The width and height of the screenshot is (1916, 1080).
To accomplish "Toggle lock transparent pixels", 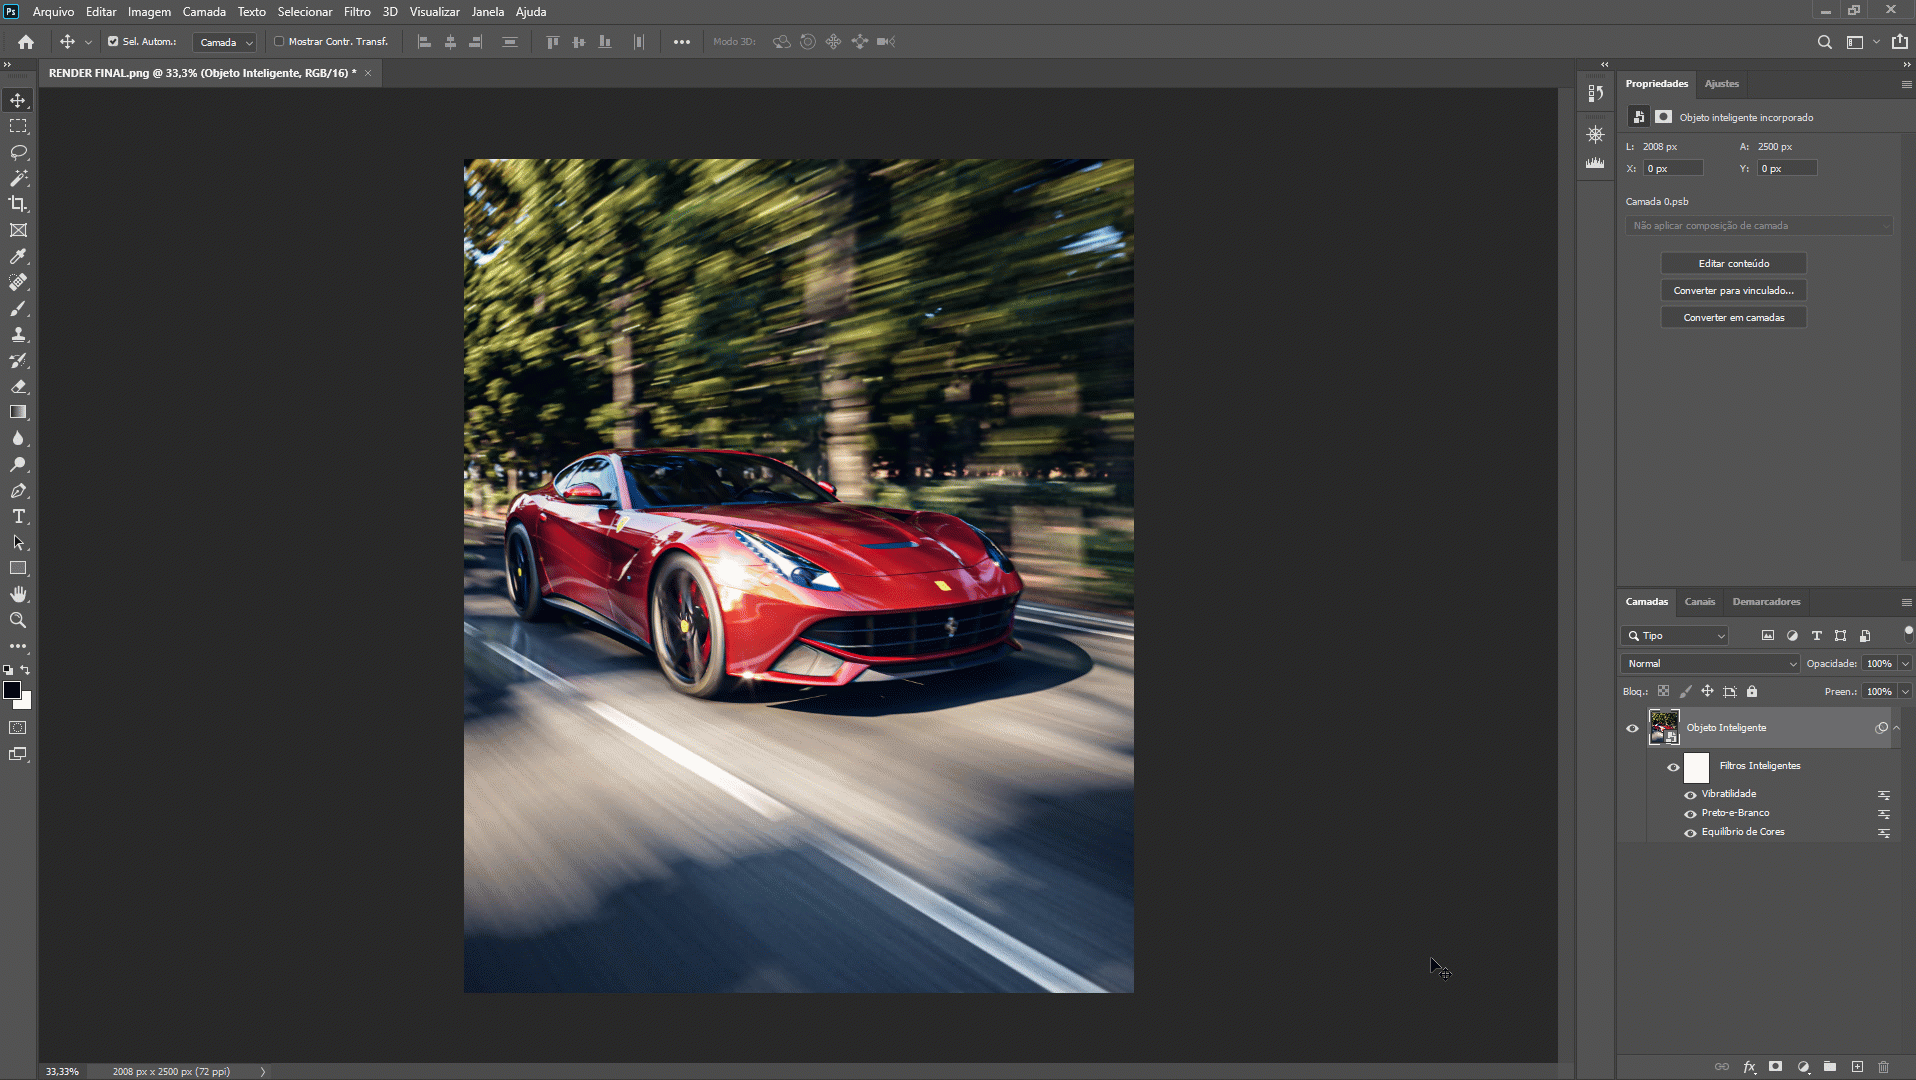I will 1663,691.
